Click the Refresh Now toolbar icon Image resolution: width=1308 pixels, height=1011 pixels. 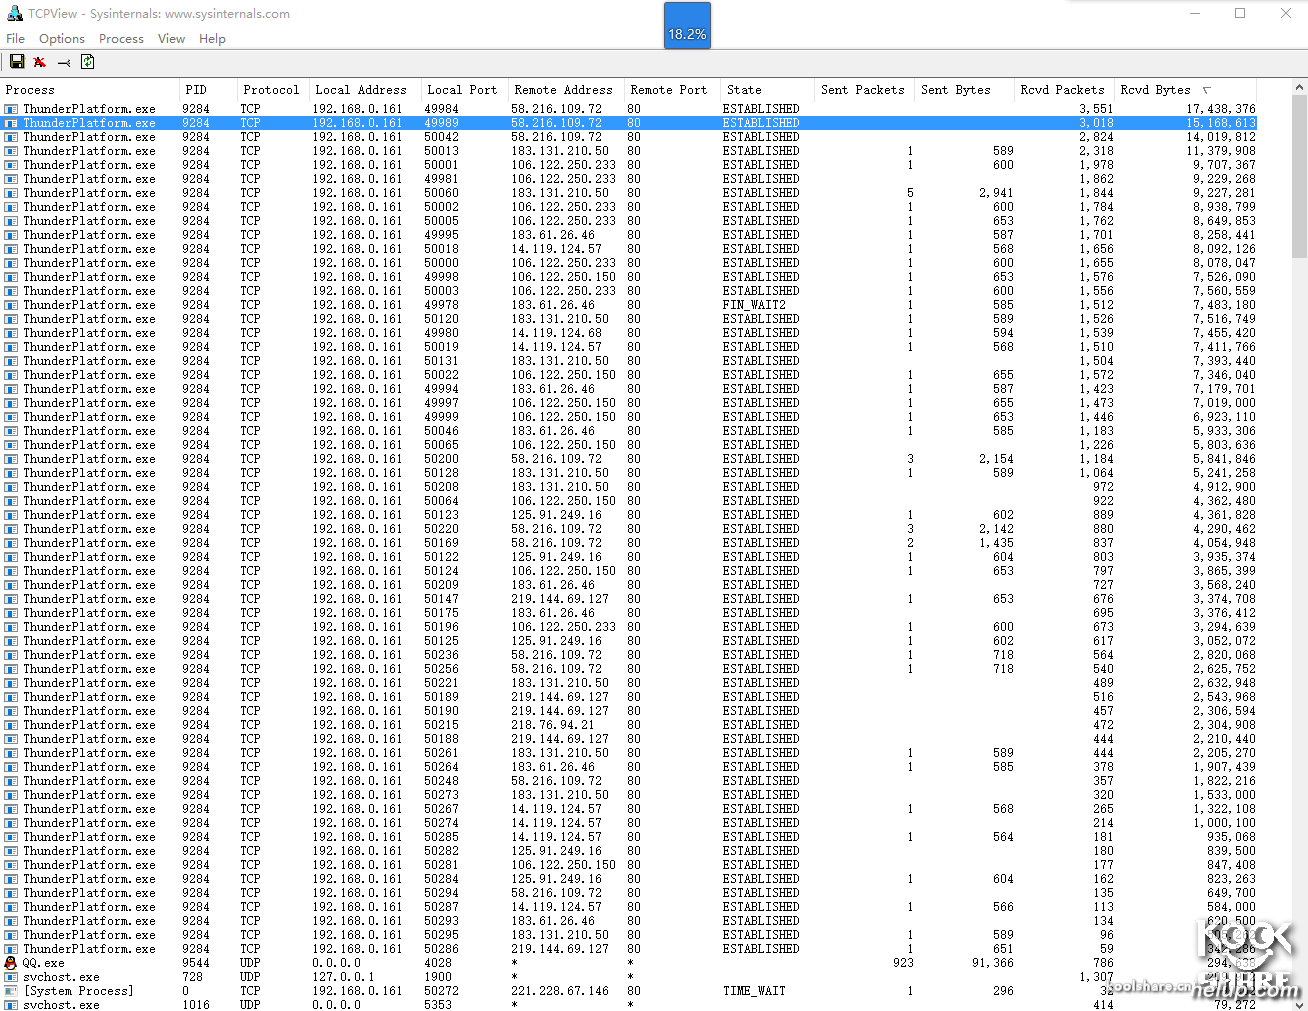(87, 62)
